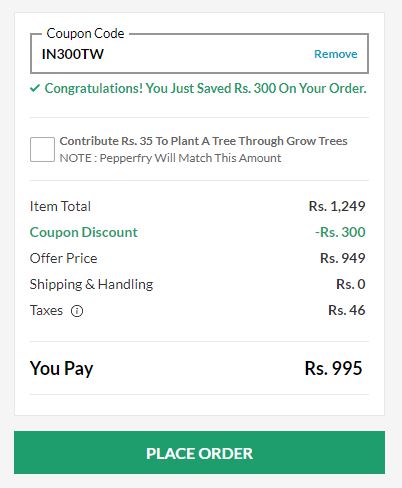Click the Shipping & Handling label

pos(91,284)
